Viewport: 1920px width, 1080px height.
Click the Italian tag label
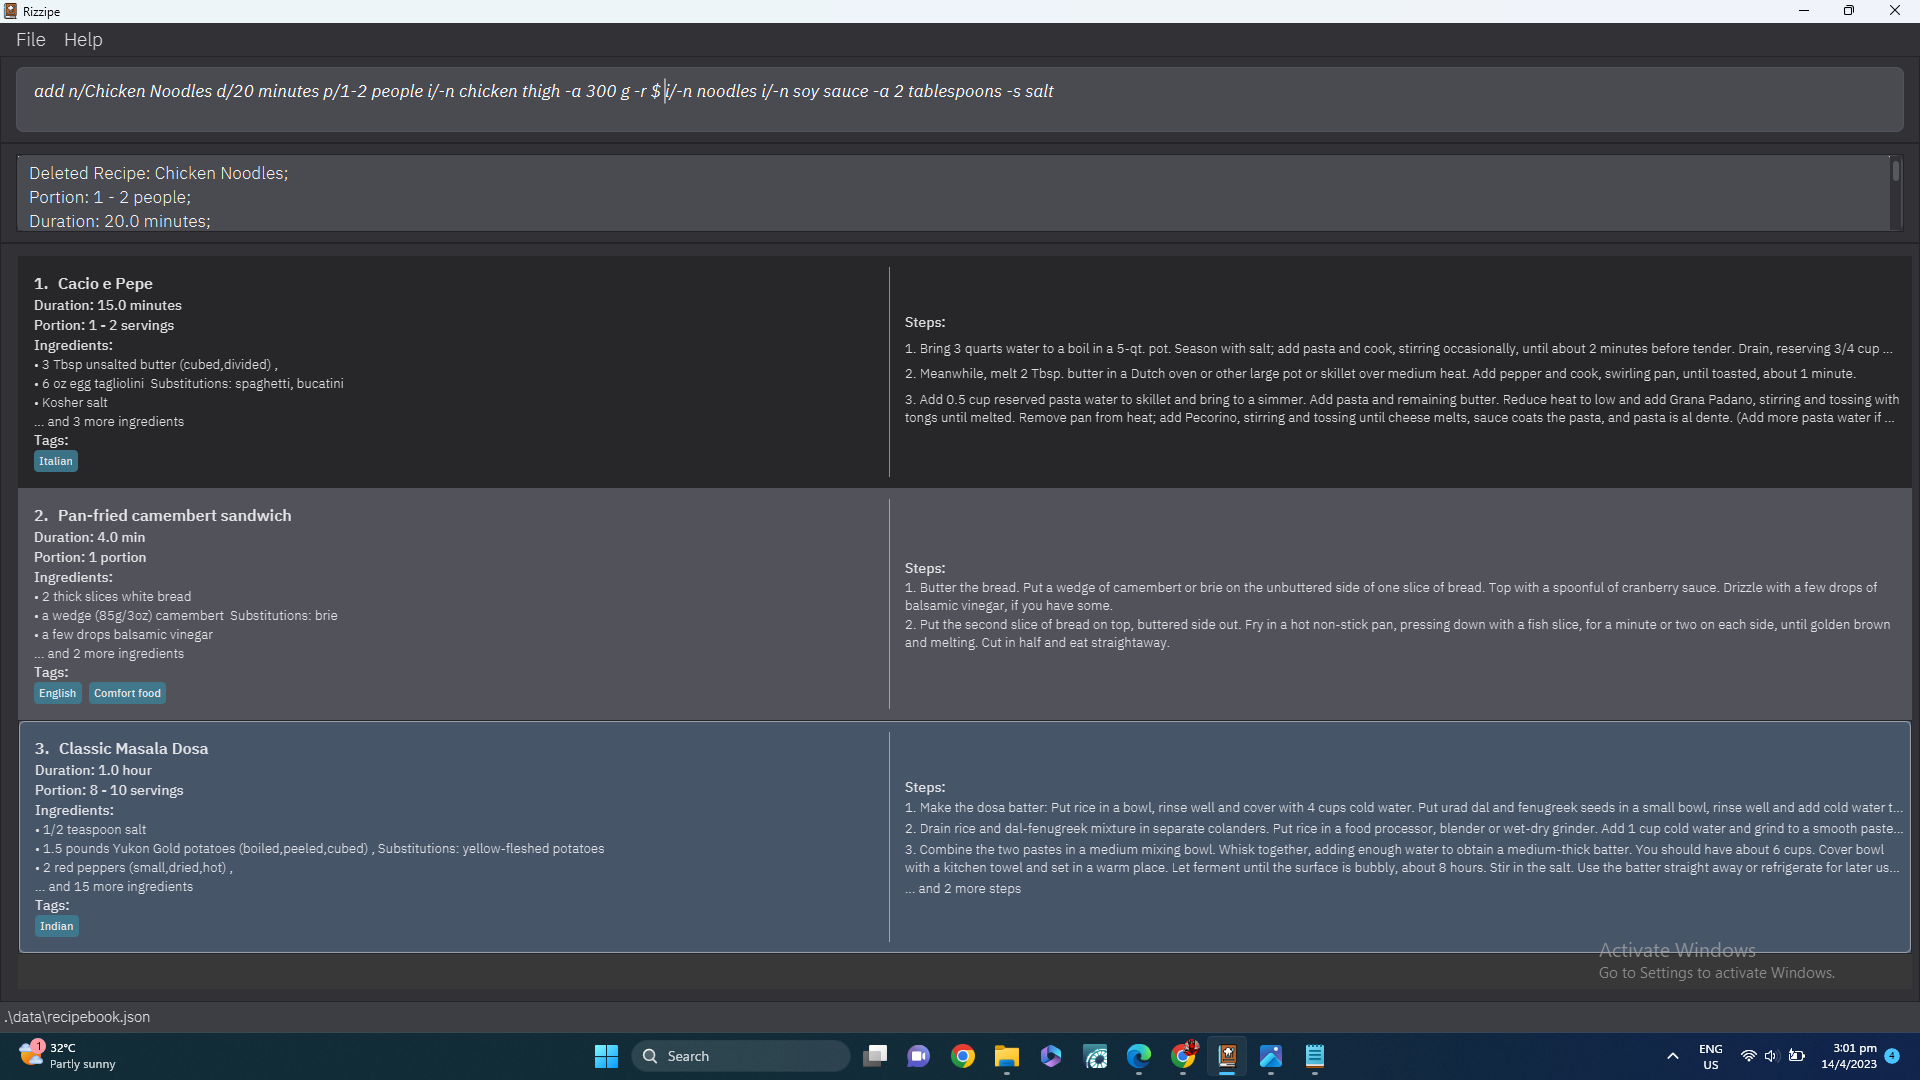point(56,461)
